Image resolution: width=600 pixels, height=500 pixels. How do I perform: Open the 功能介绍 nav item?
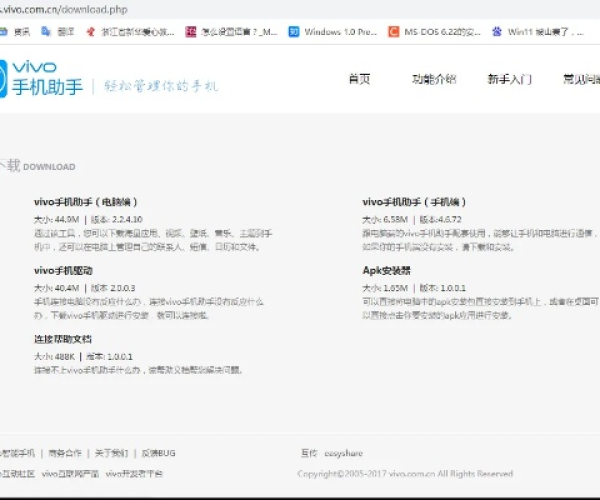pos(434,79)
